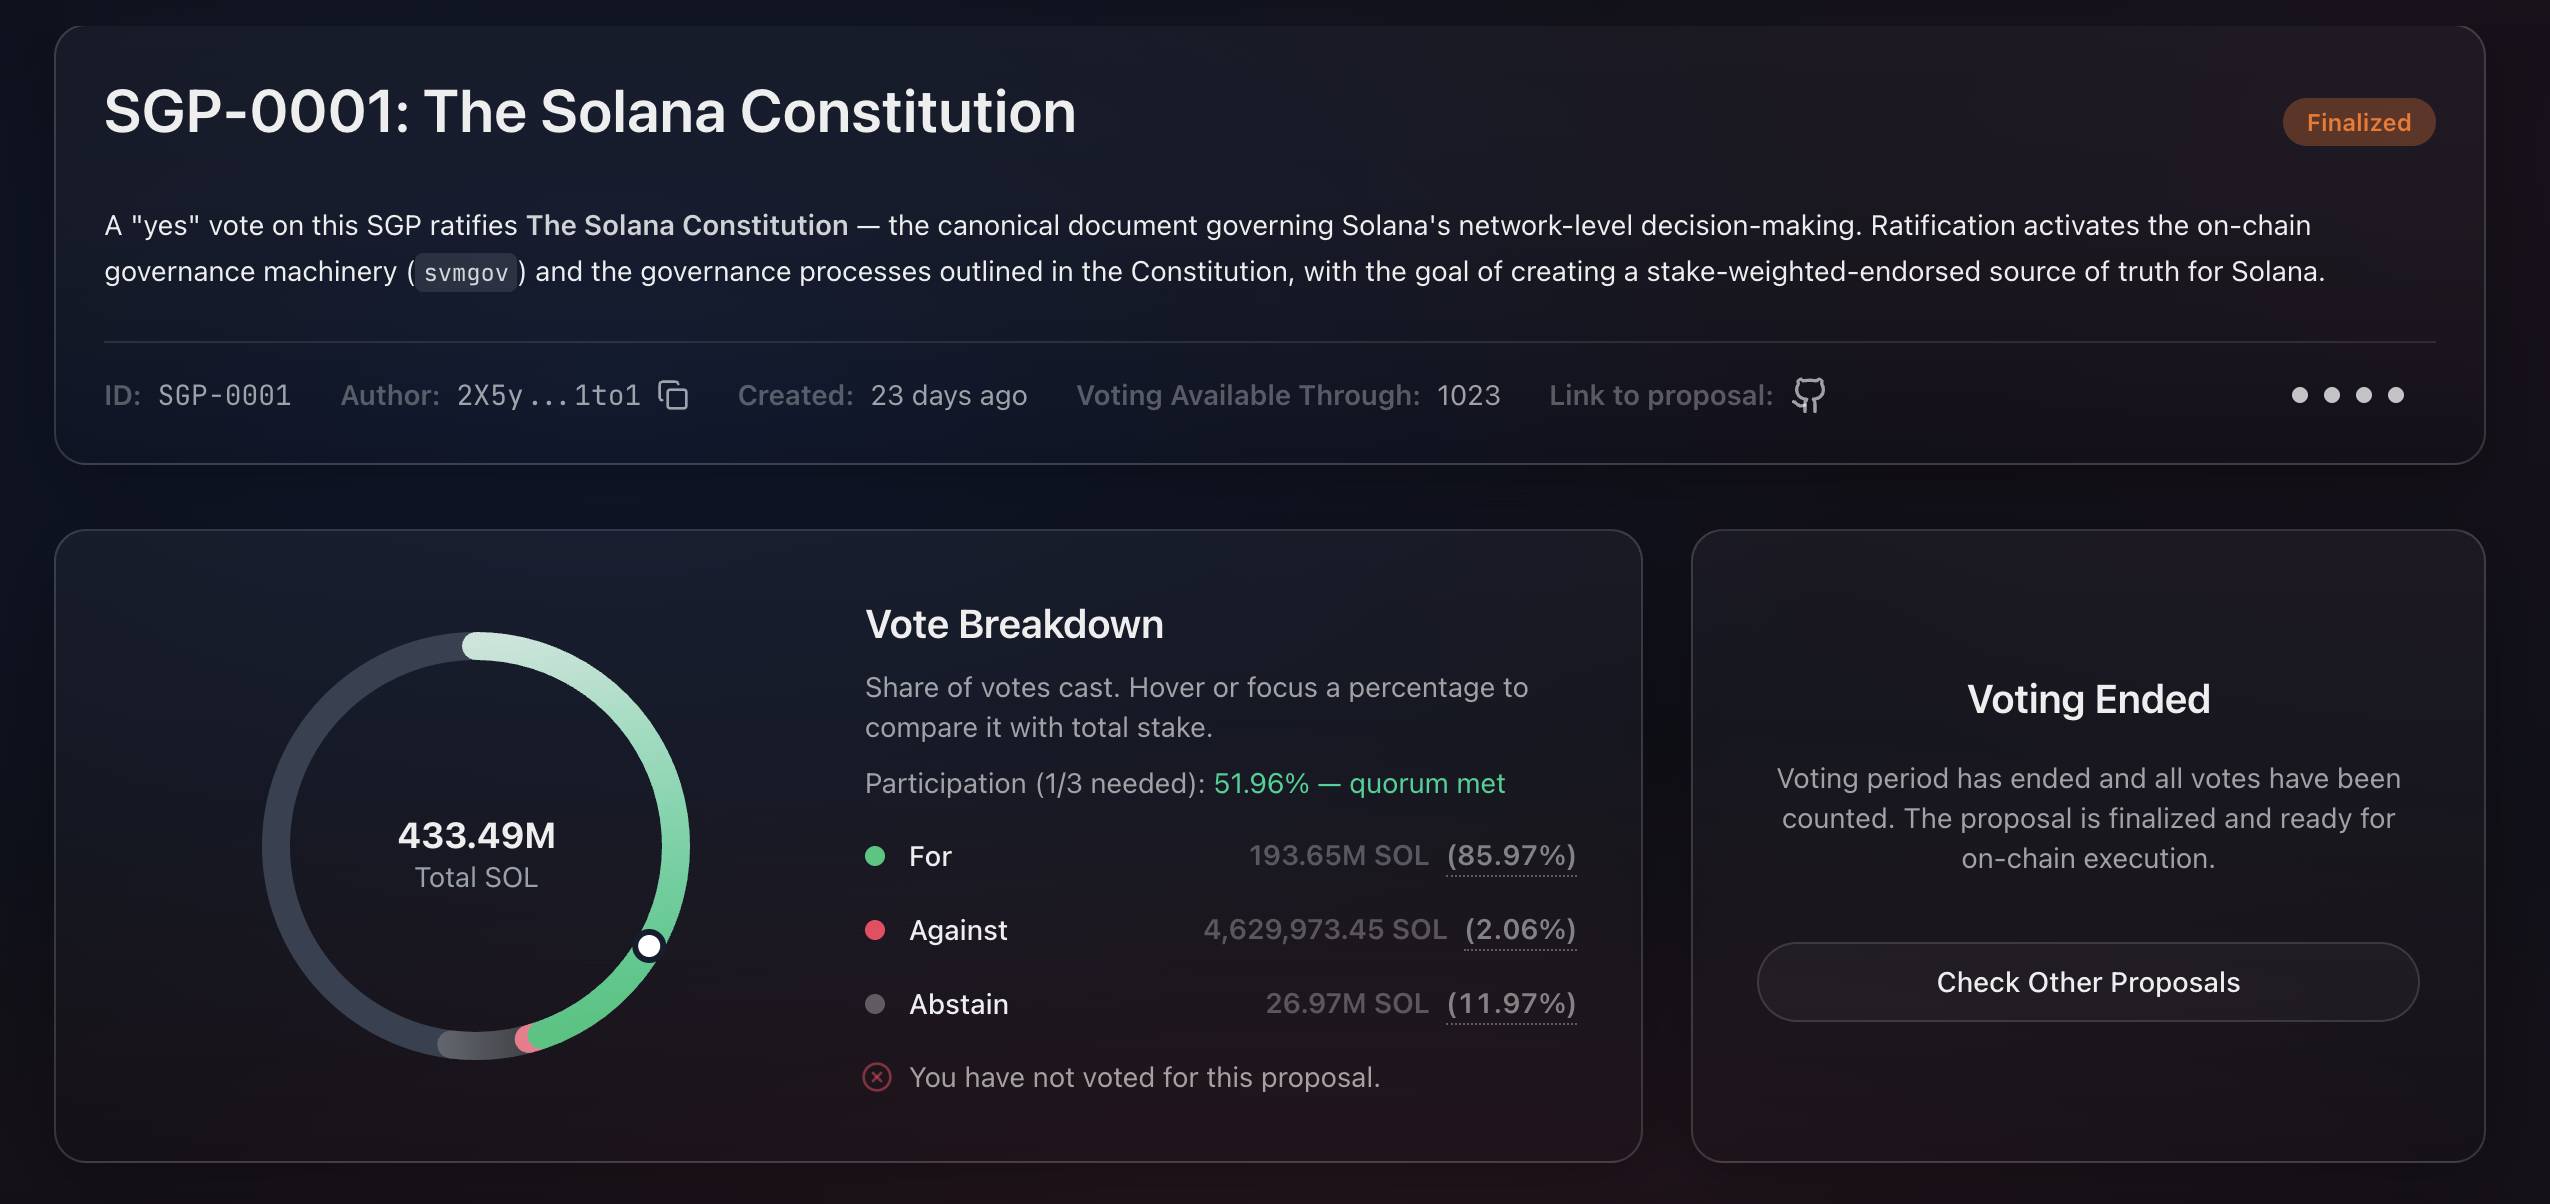Viewport: 2550px width, 1204px height.
Task: Click the pink Against segment of the donut
Action: pyautogui.click(x=524, y=1039)
